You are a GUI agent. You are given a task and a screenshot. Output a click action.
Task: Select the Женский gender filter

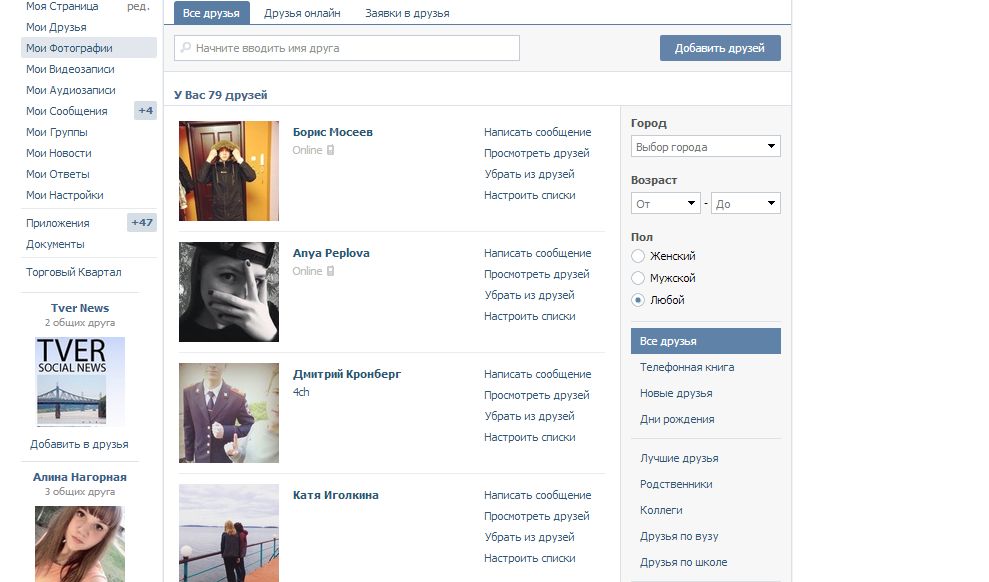[x=638, y=257]
